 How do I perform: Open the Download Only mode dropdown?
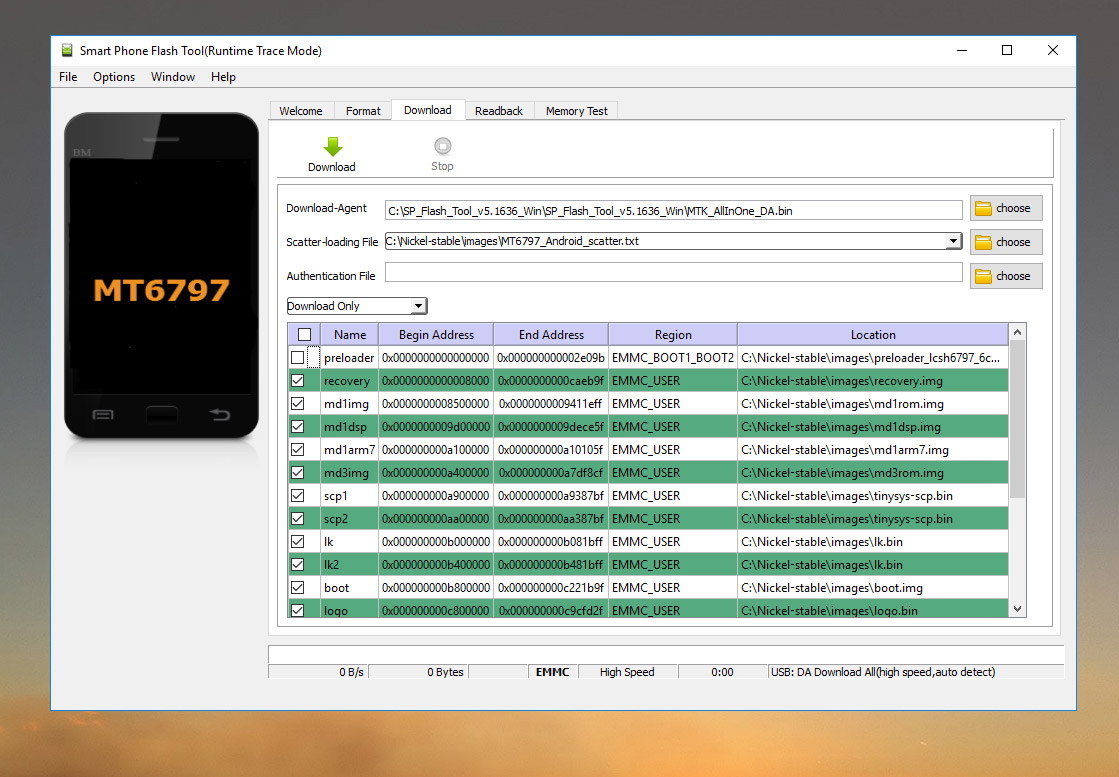356,306
